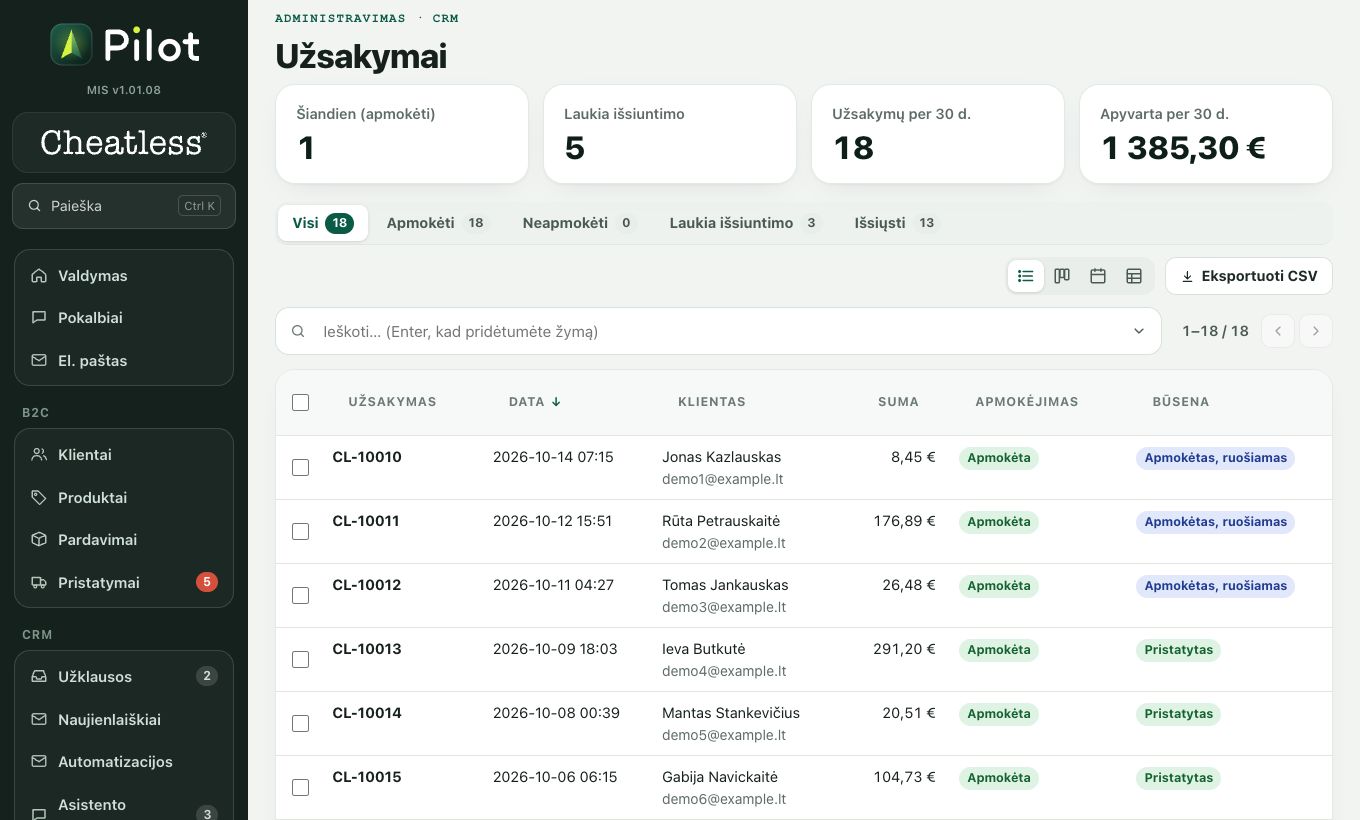Open order CL-10013 link

(367, 649)
